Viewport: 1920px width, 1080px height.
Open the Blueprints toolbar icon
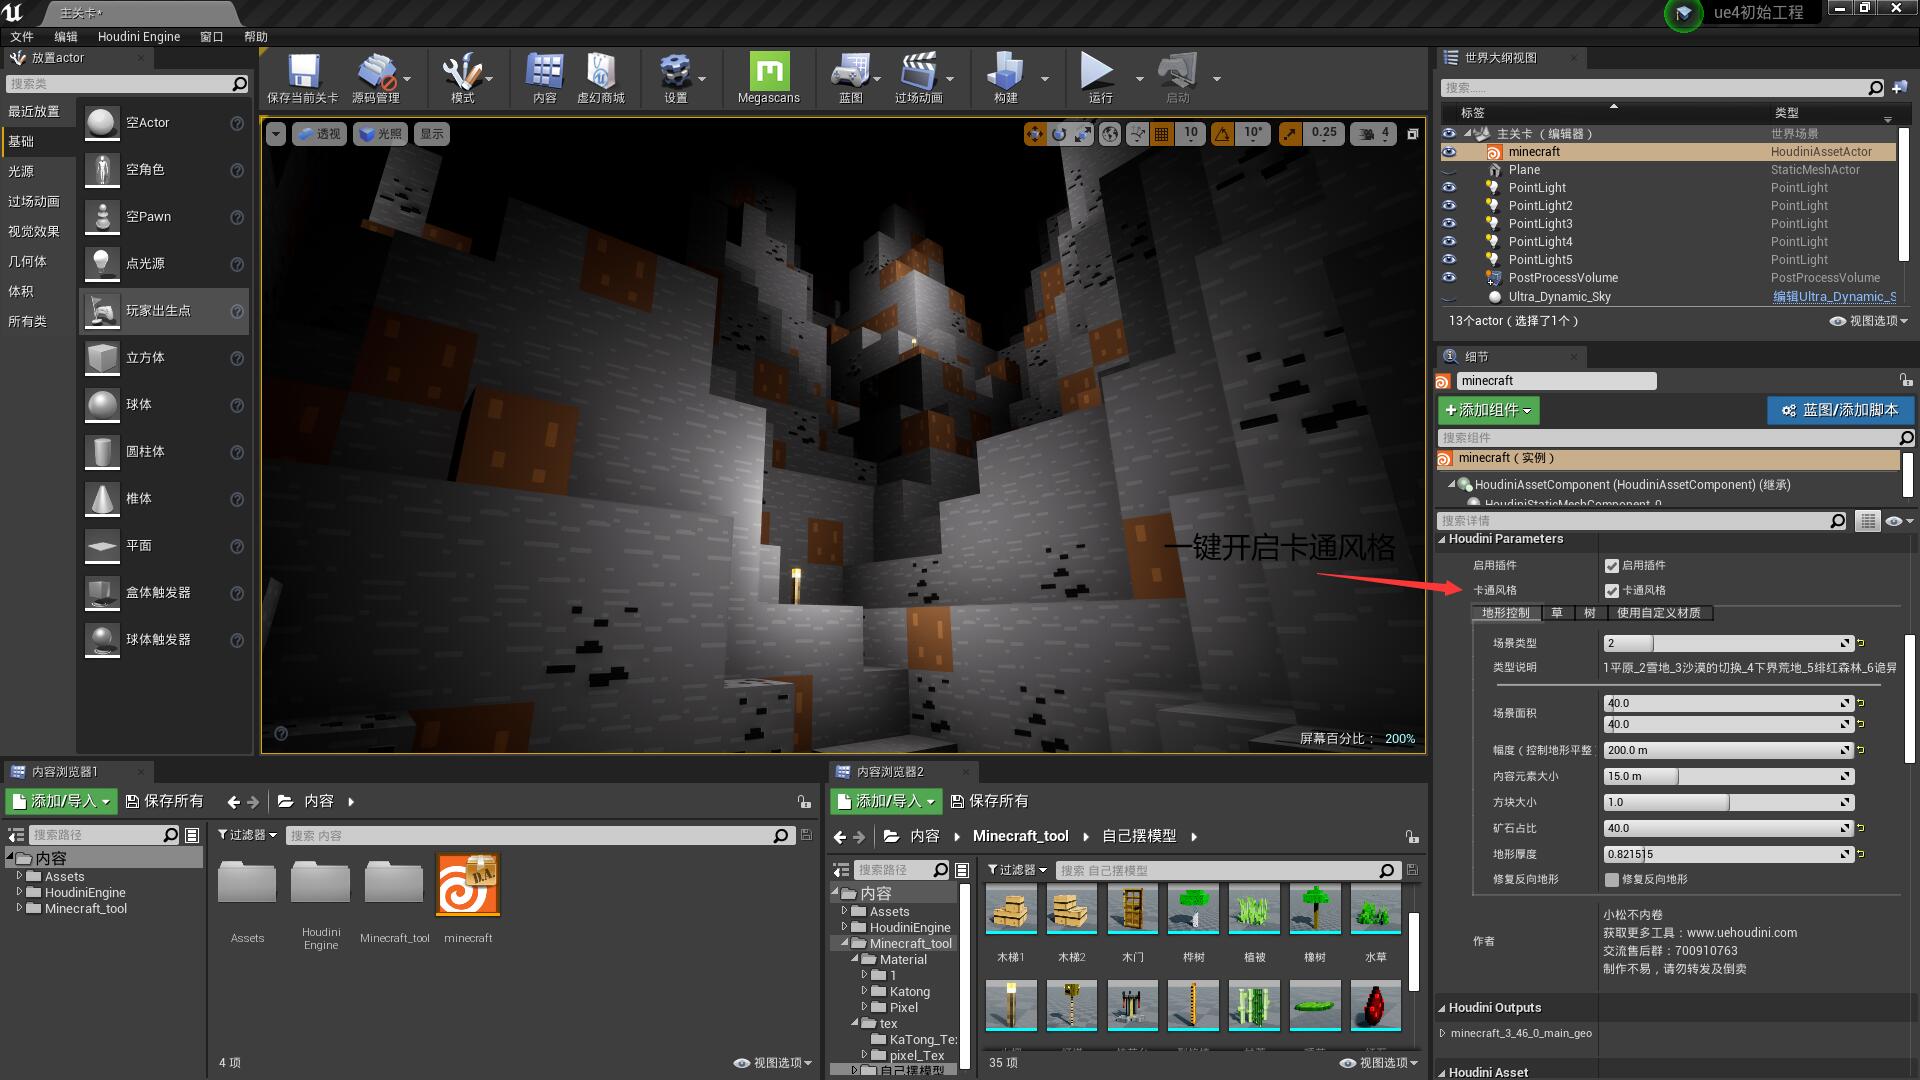(x=850, y=72)
